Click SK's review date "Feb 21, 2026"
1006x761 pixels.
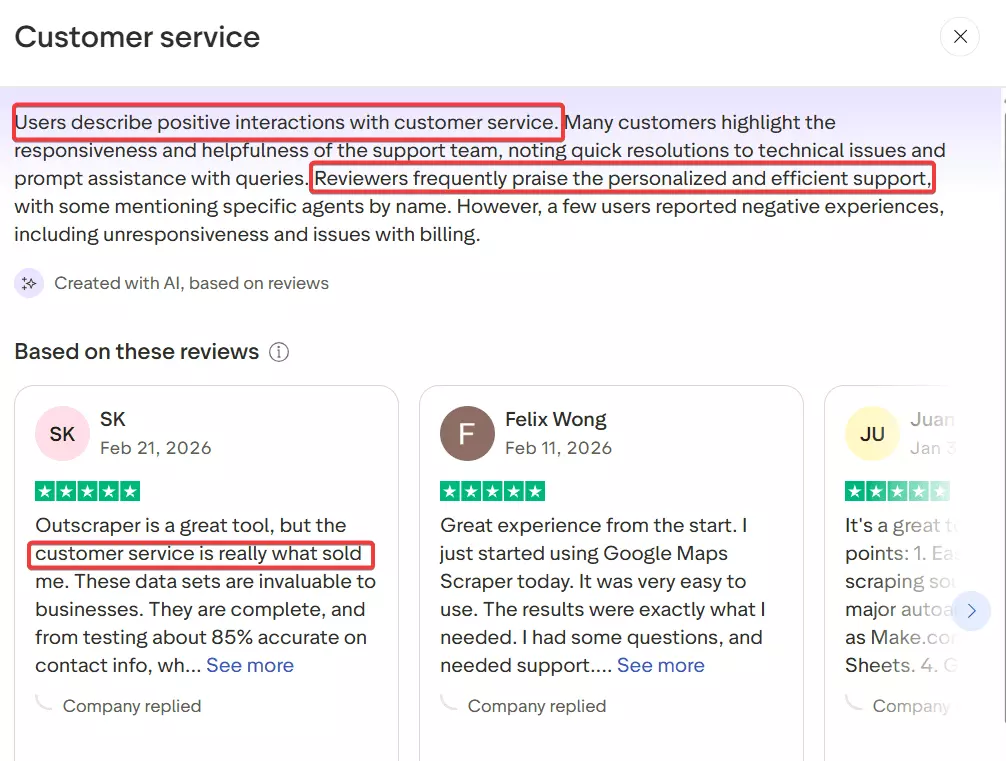click(156, 448)
